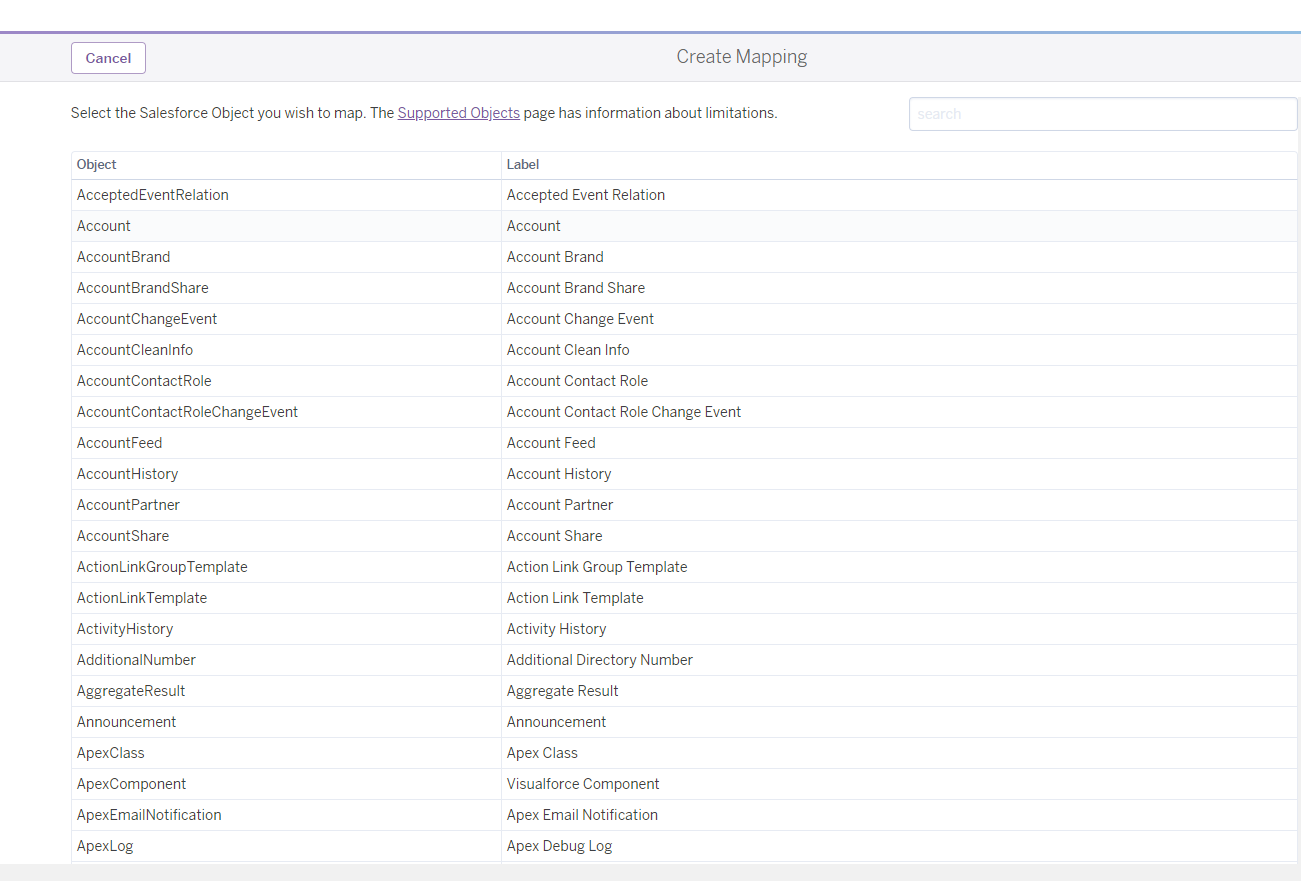Click the Cancel button
The width and height of the screenshot is (1301, 881).
pos(108,58)
